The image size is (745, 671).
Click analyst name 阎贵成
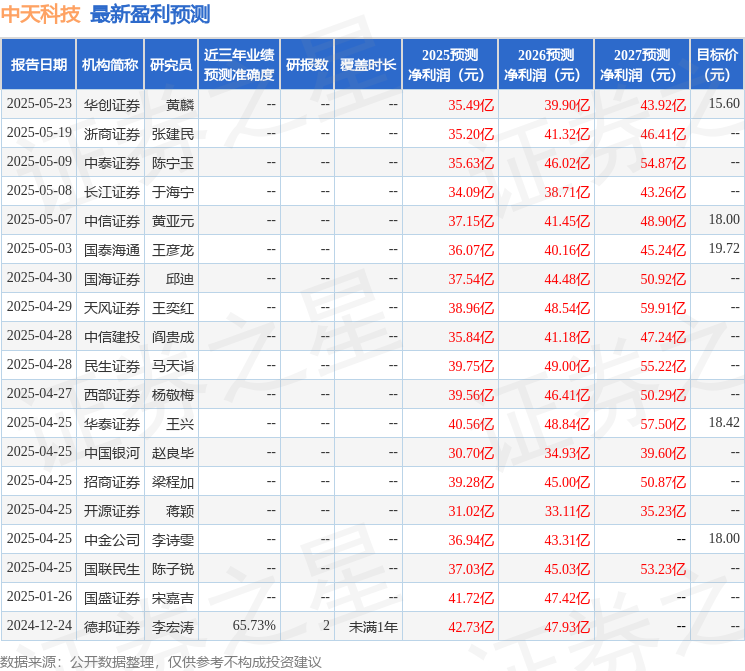(x=173, y=337)
